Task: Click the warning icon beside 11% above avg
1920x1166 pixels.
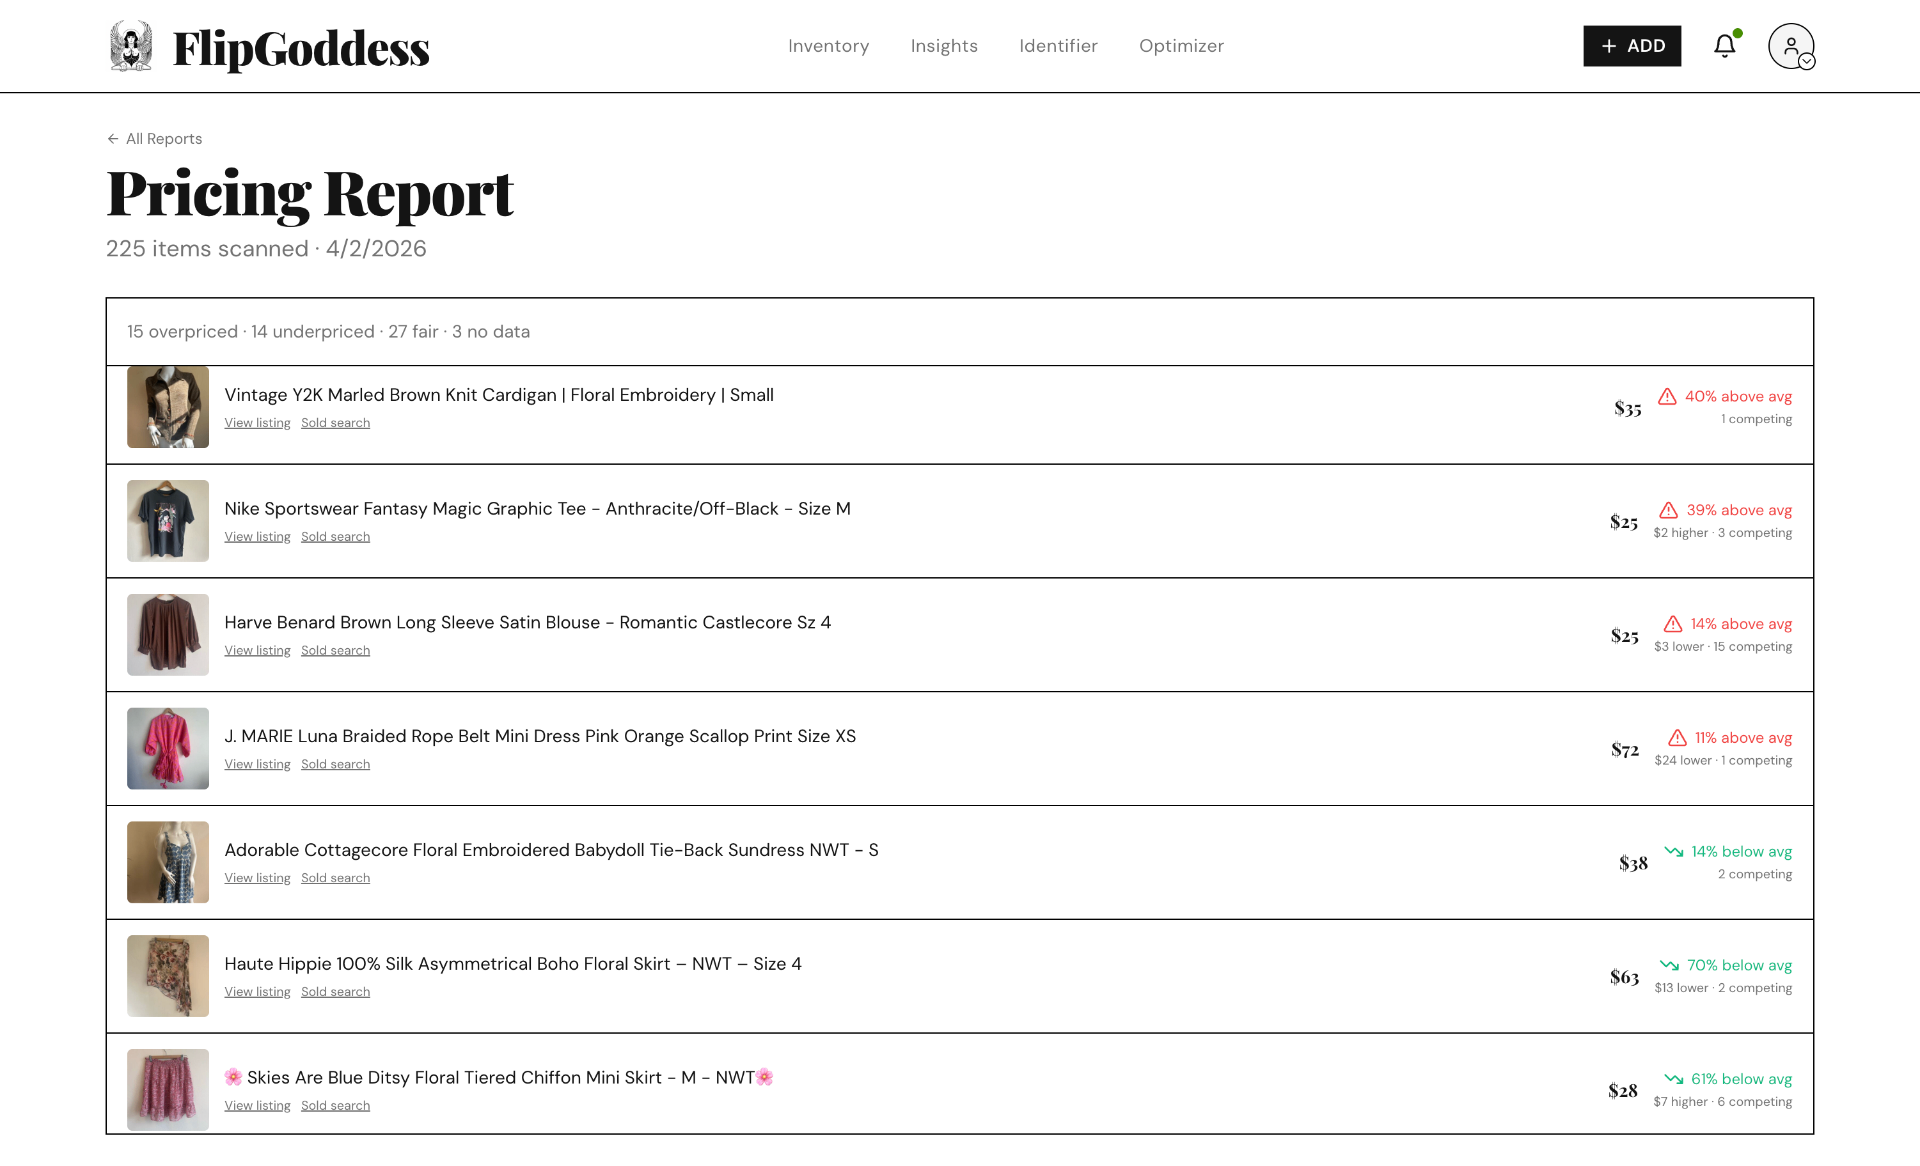Action: point(1677,738)
